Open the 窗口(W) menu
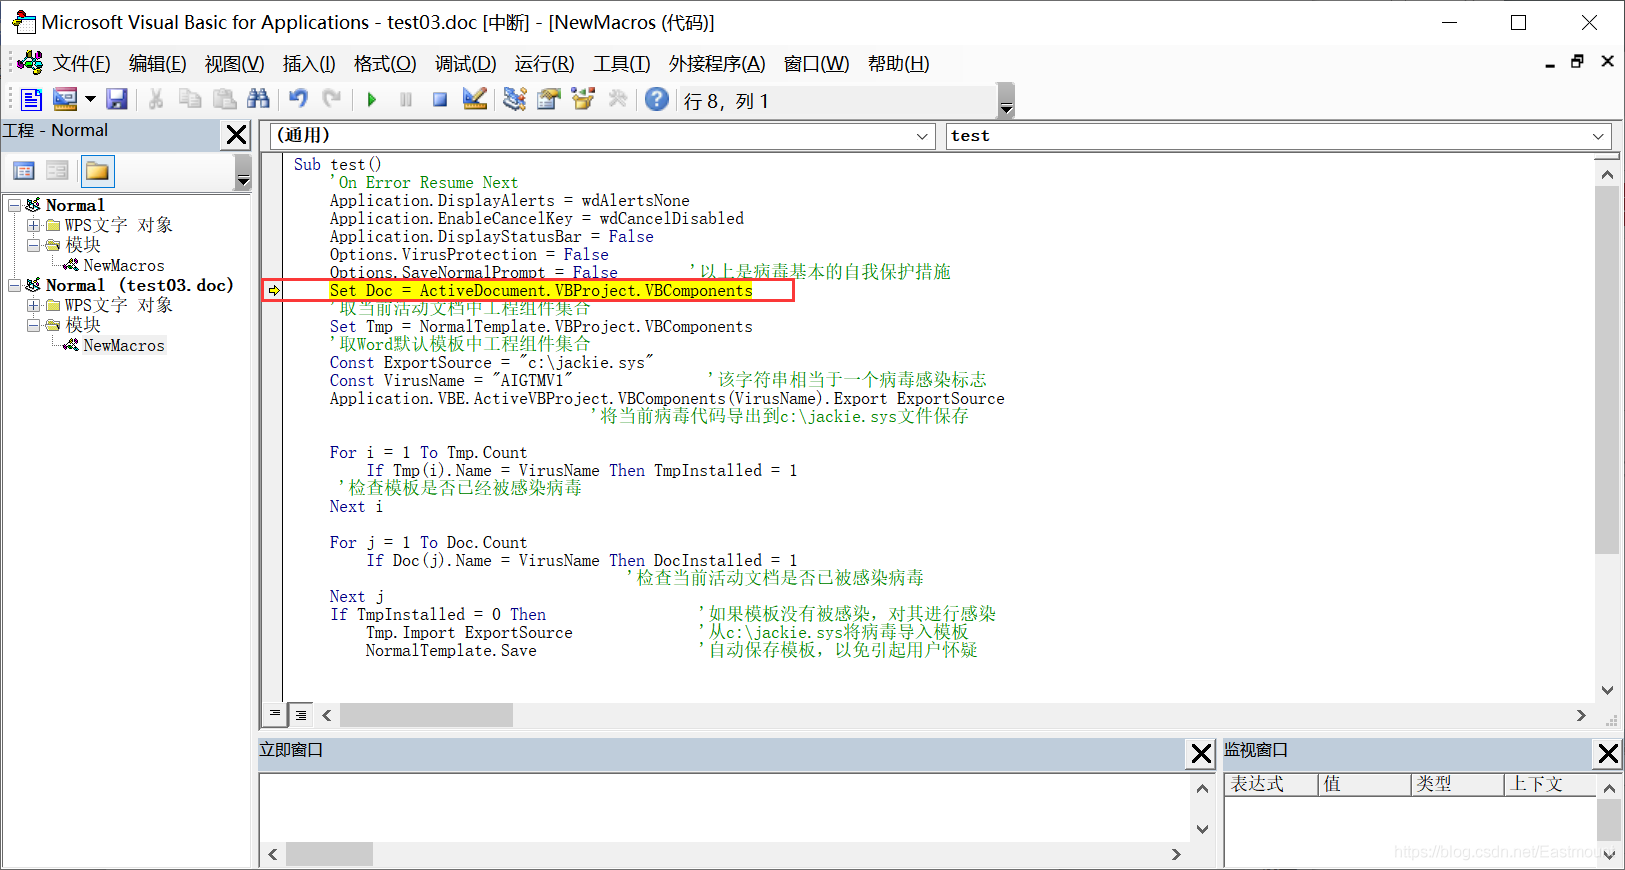 tap(816, 64)
